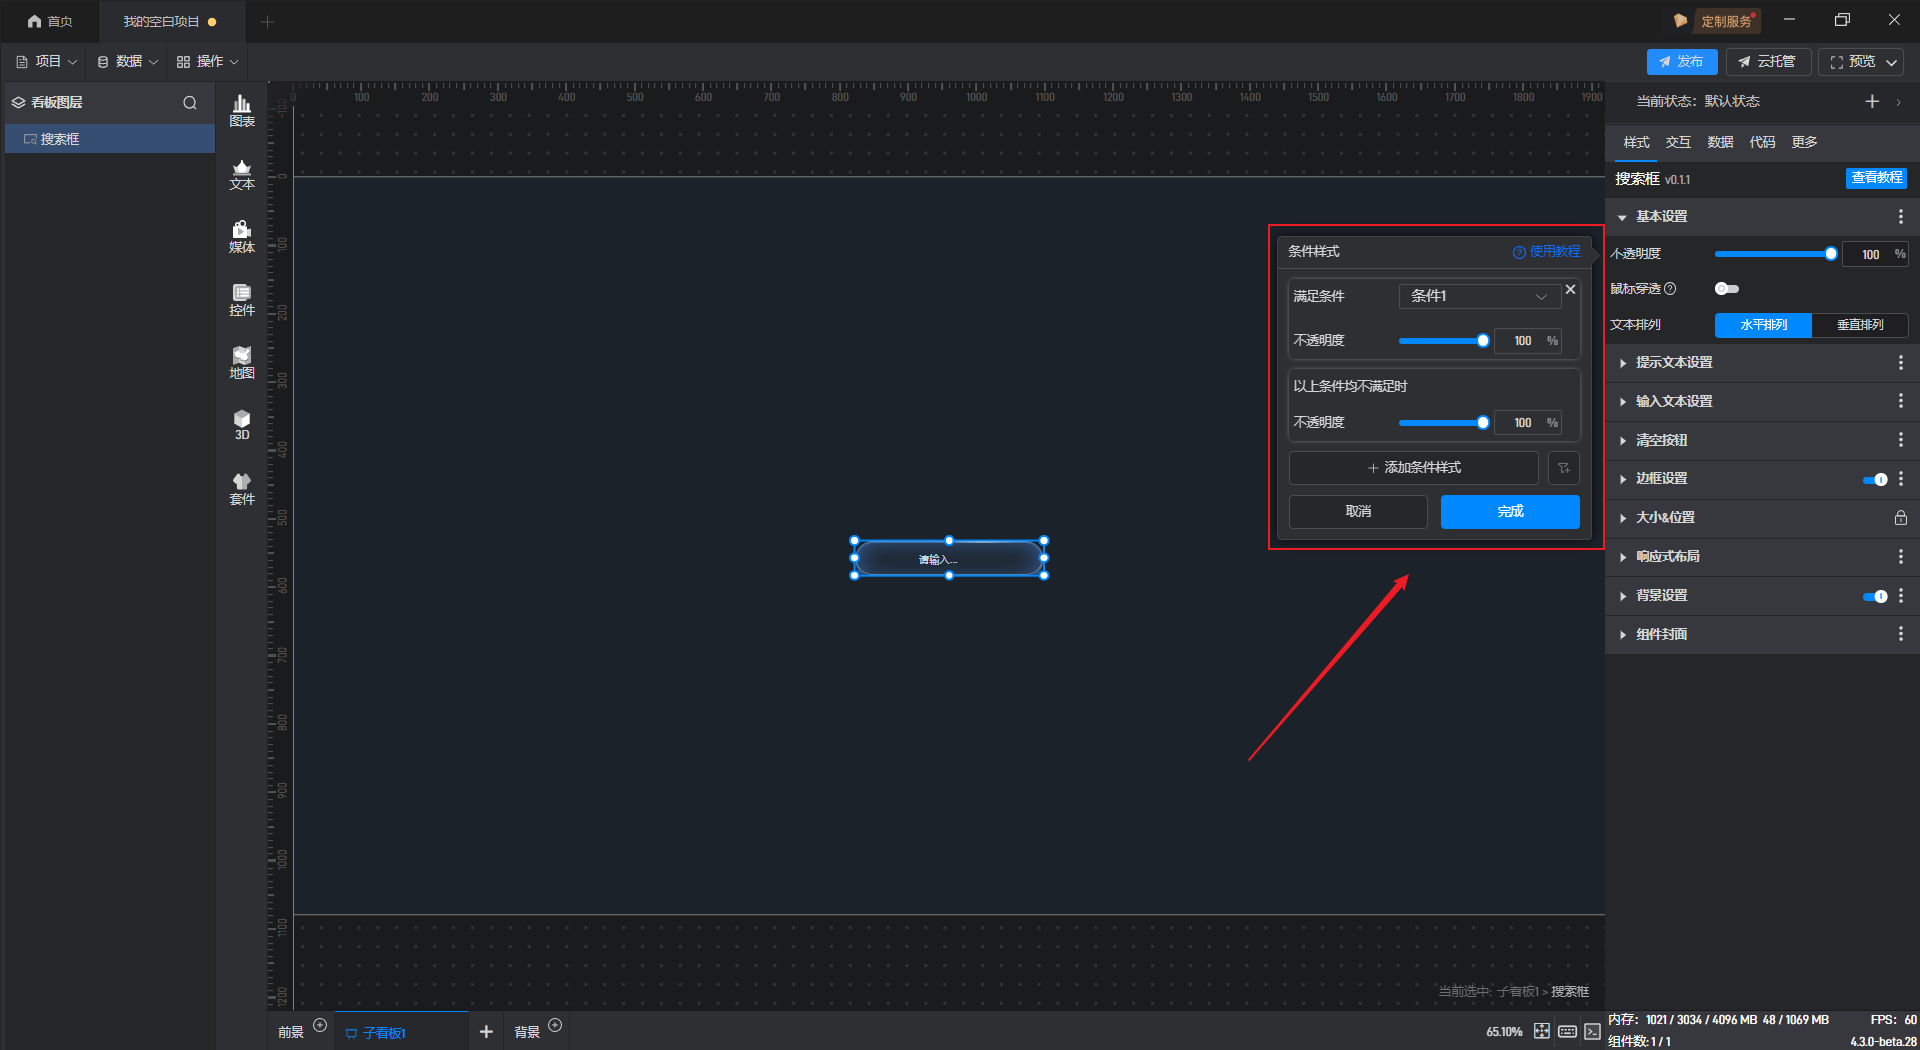Click the 添加条件样式 button
1920x1050 pixels.
click(1413, 468)
